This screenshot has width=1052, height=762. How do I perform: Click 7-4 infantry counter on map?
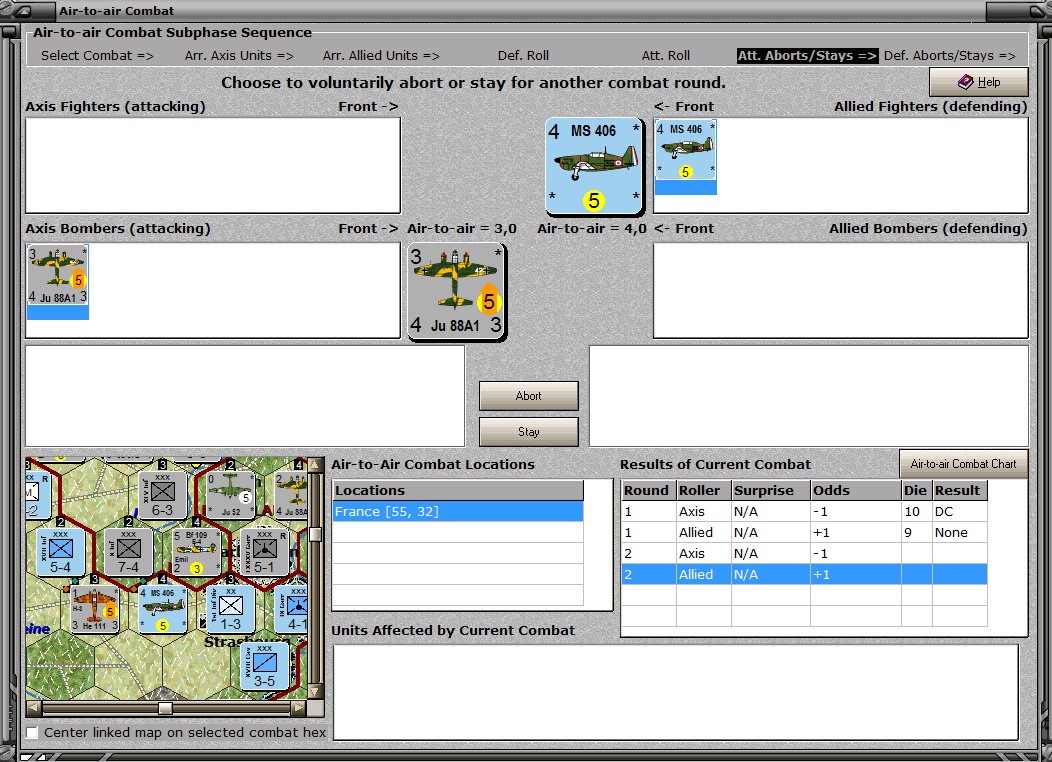128,552
